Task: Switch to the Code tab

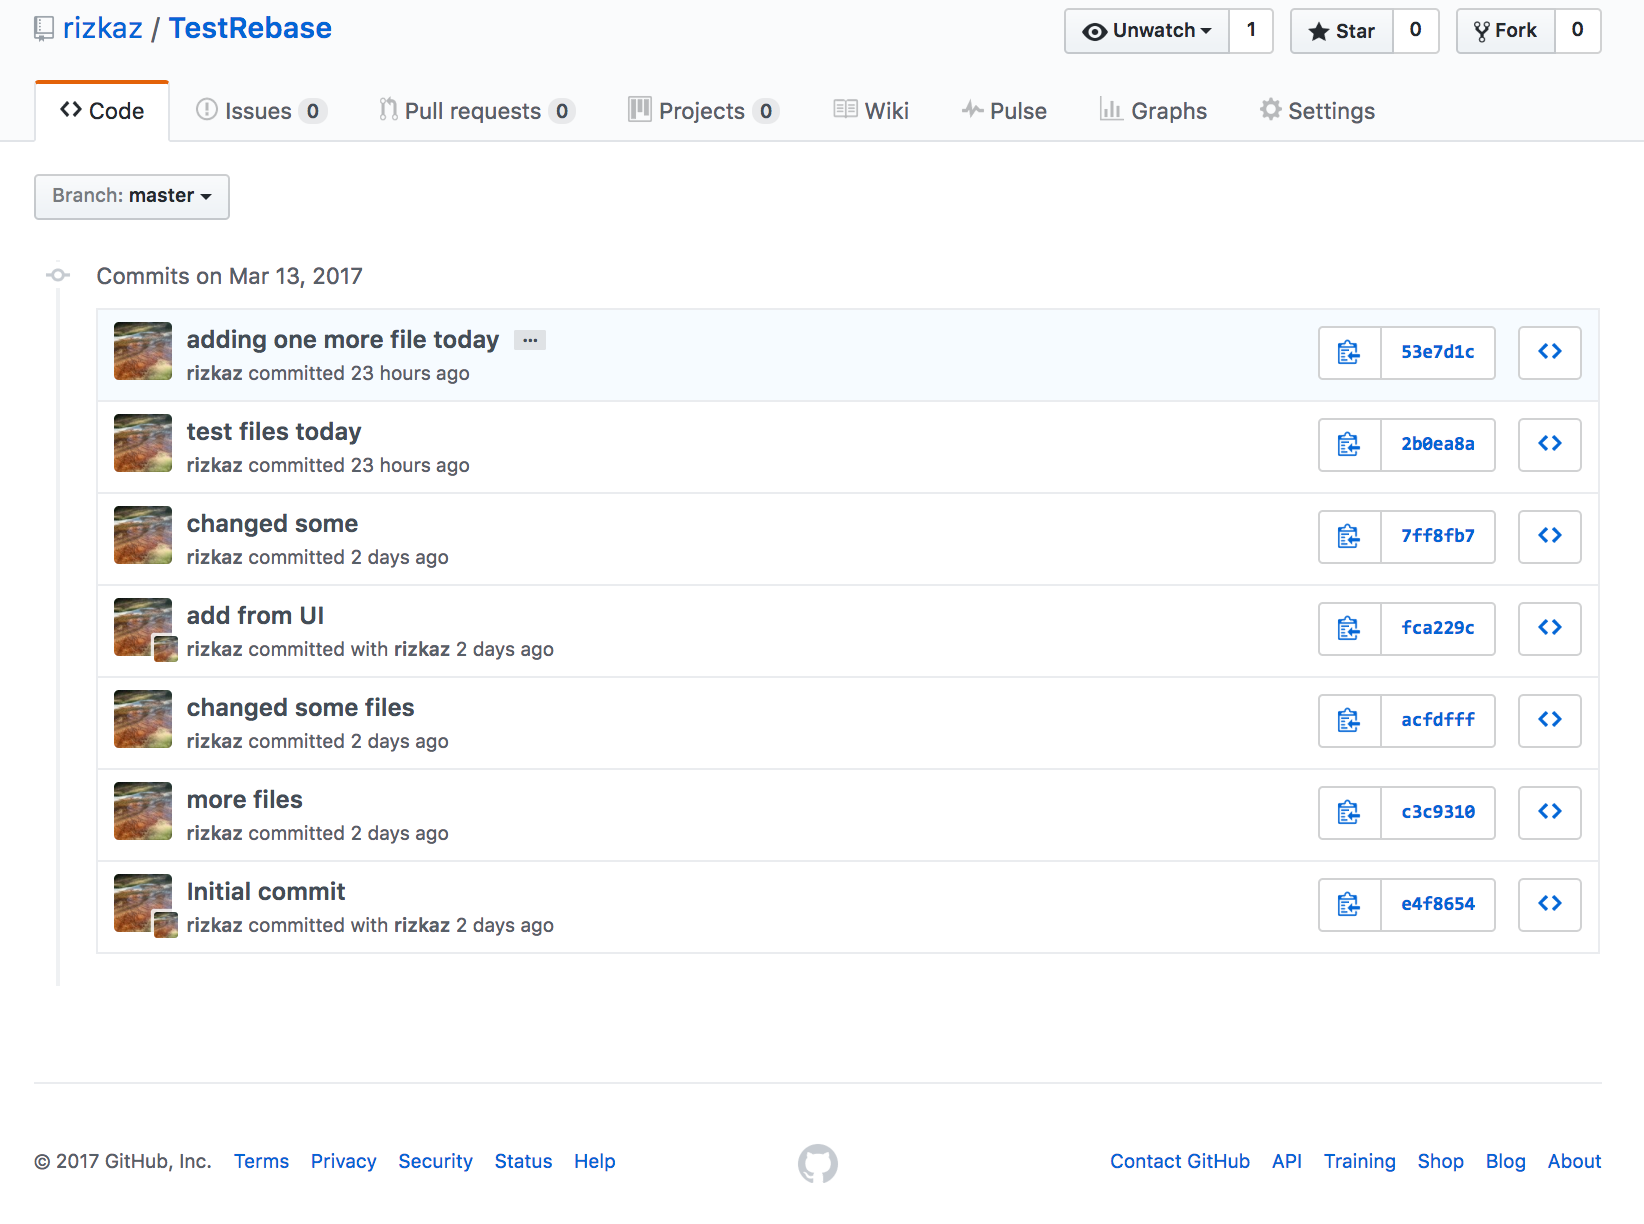Action: pos(102,111)
